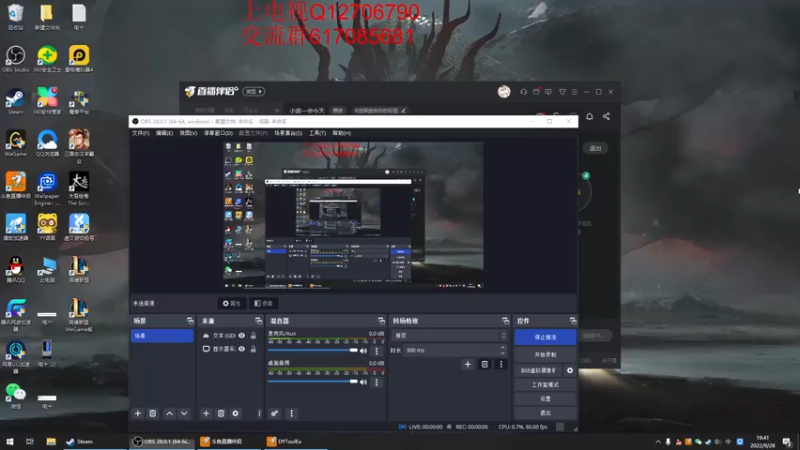Switch to OBS taskbar button
The width and height of the screenshot is (800, 450).
(161, 442)
